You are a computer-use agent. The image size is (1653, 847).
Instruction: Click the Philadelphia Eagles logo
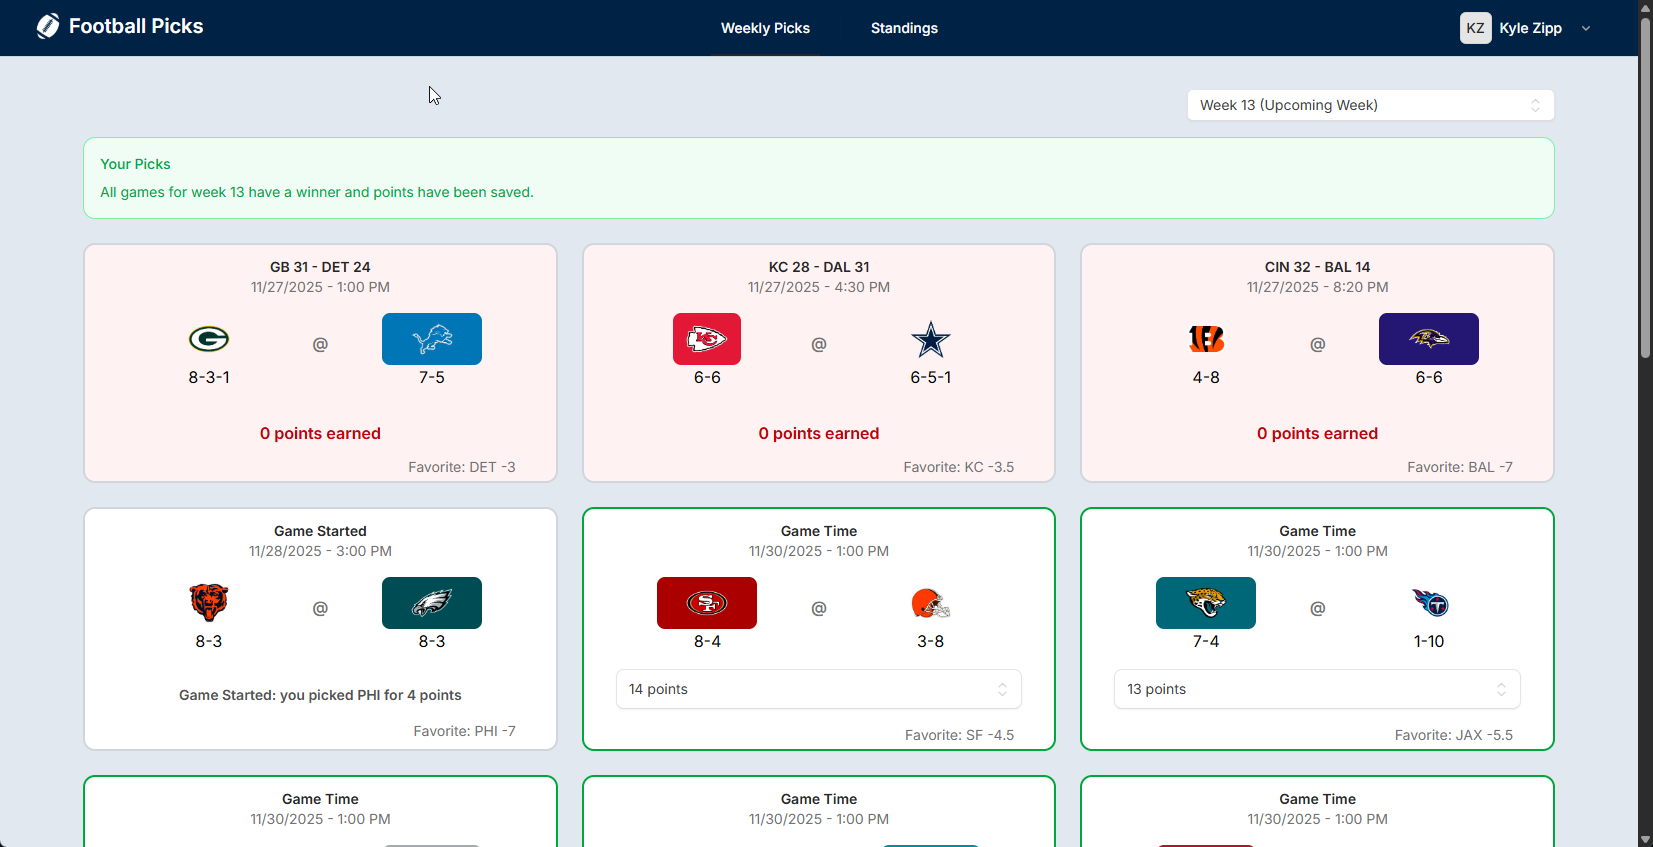(x=432, y=603)
